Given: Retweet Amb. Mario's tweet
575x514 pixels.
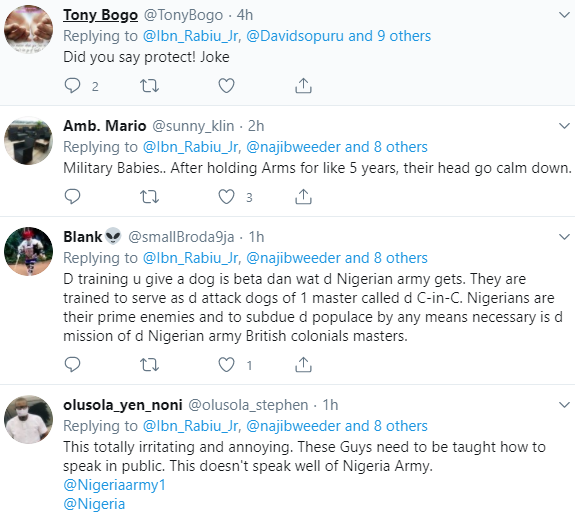Looking at the screenshot, I should pos(149,197).
